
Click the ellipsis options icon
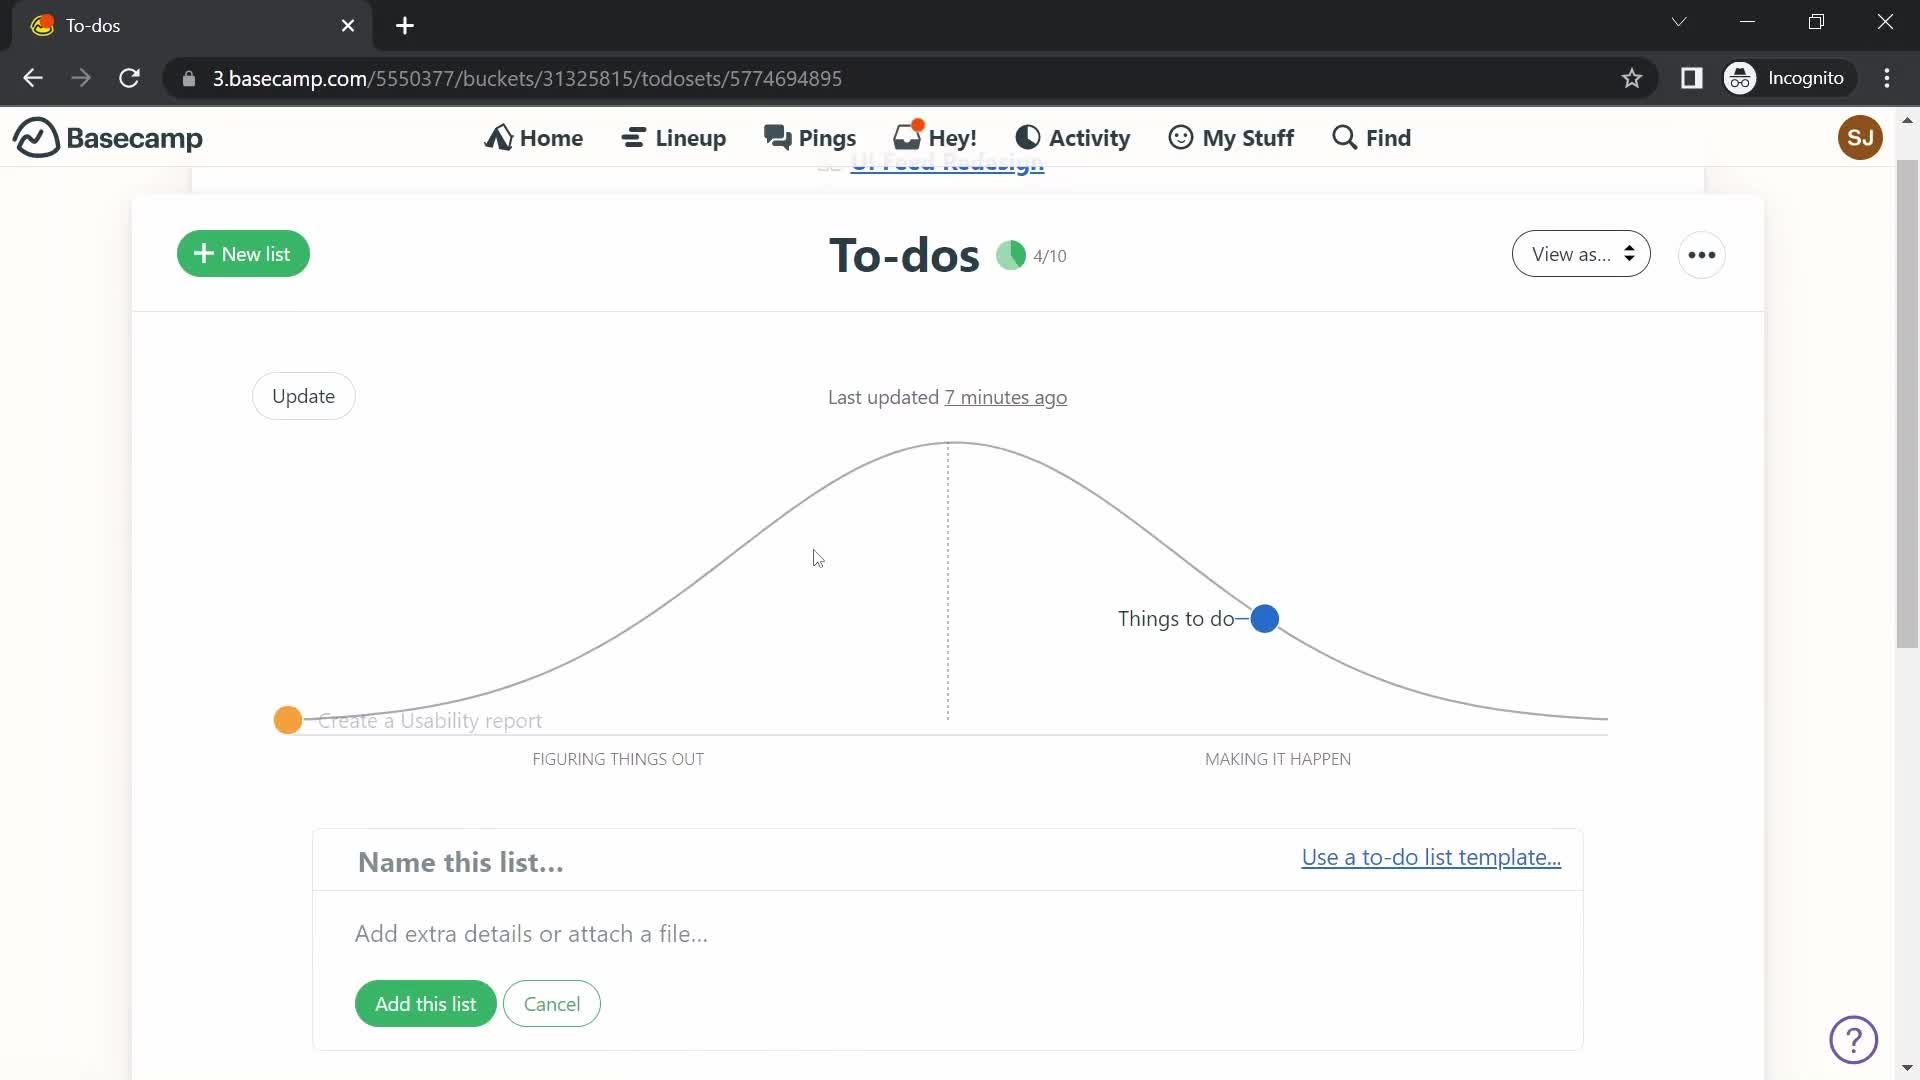pos(1702,253)
